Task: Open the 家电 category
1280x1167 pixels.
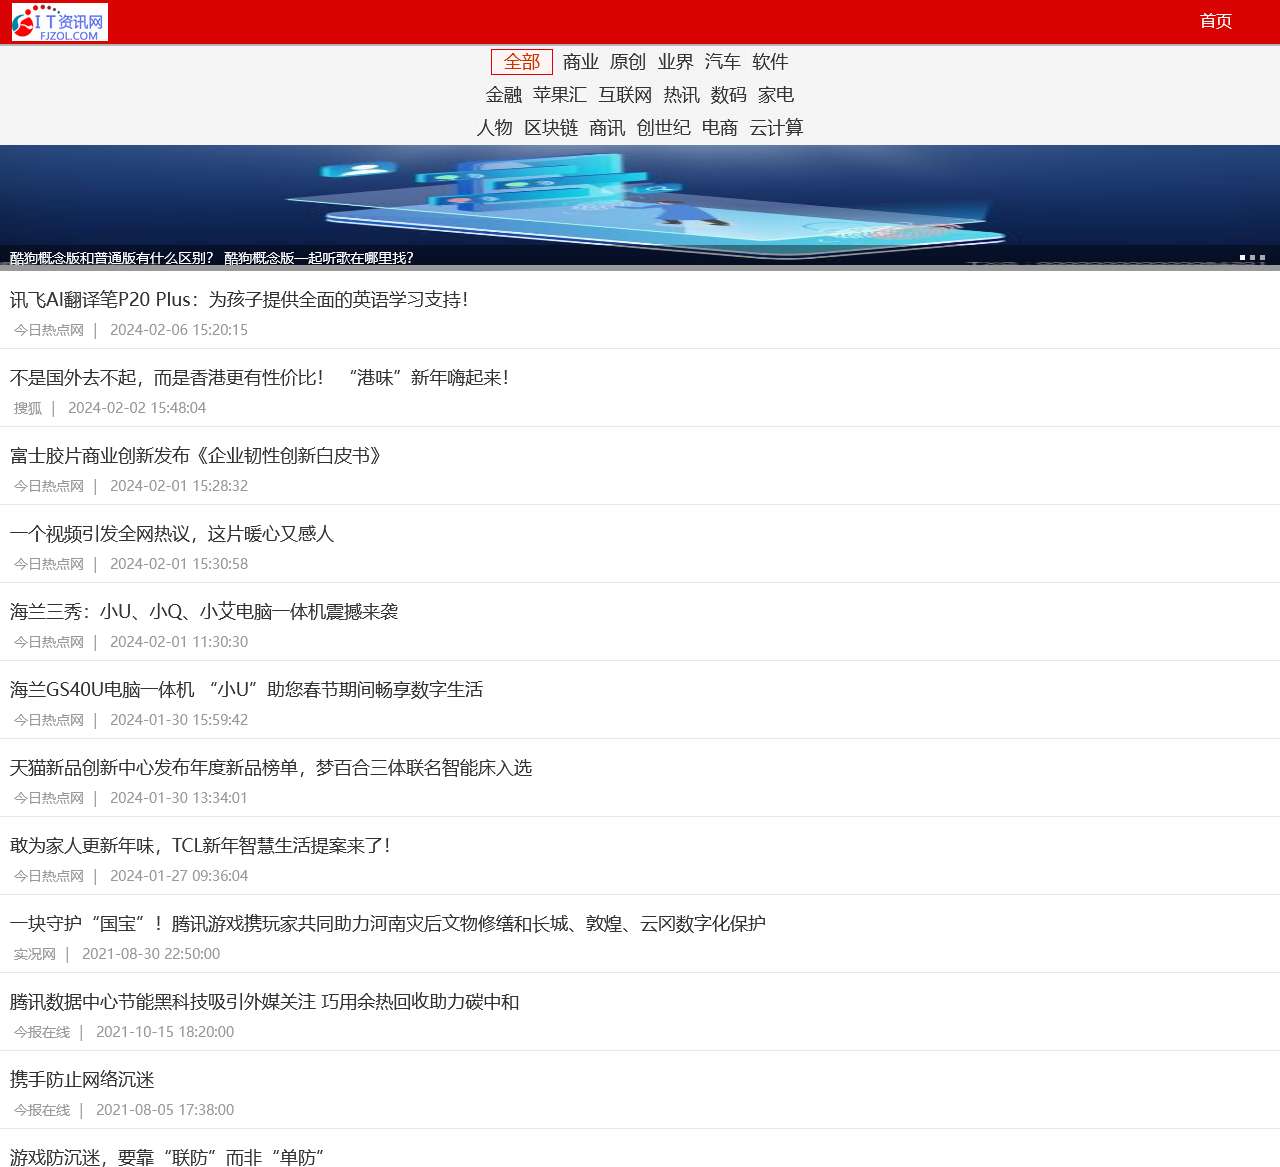Action: click(x=776, y=95)
